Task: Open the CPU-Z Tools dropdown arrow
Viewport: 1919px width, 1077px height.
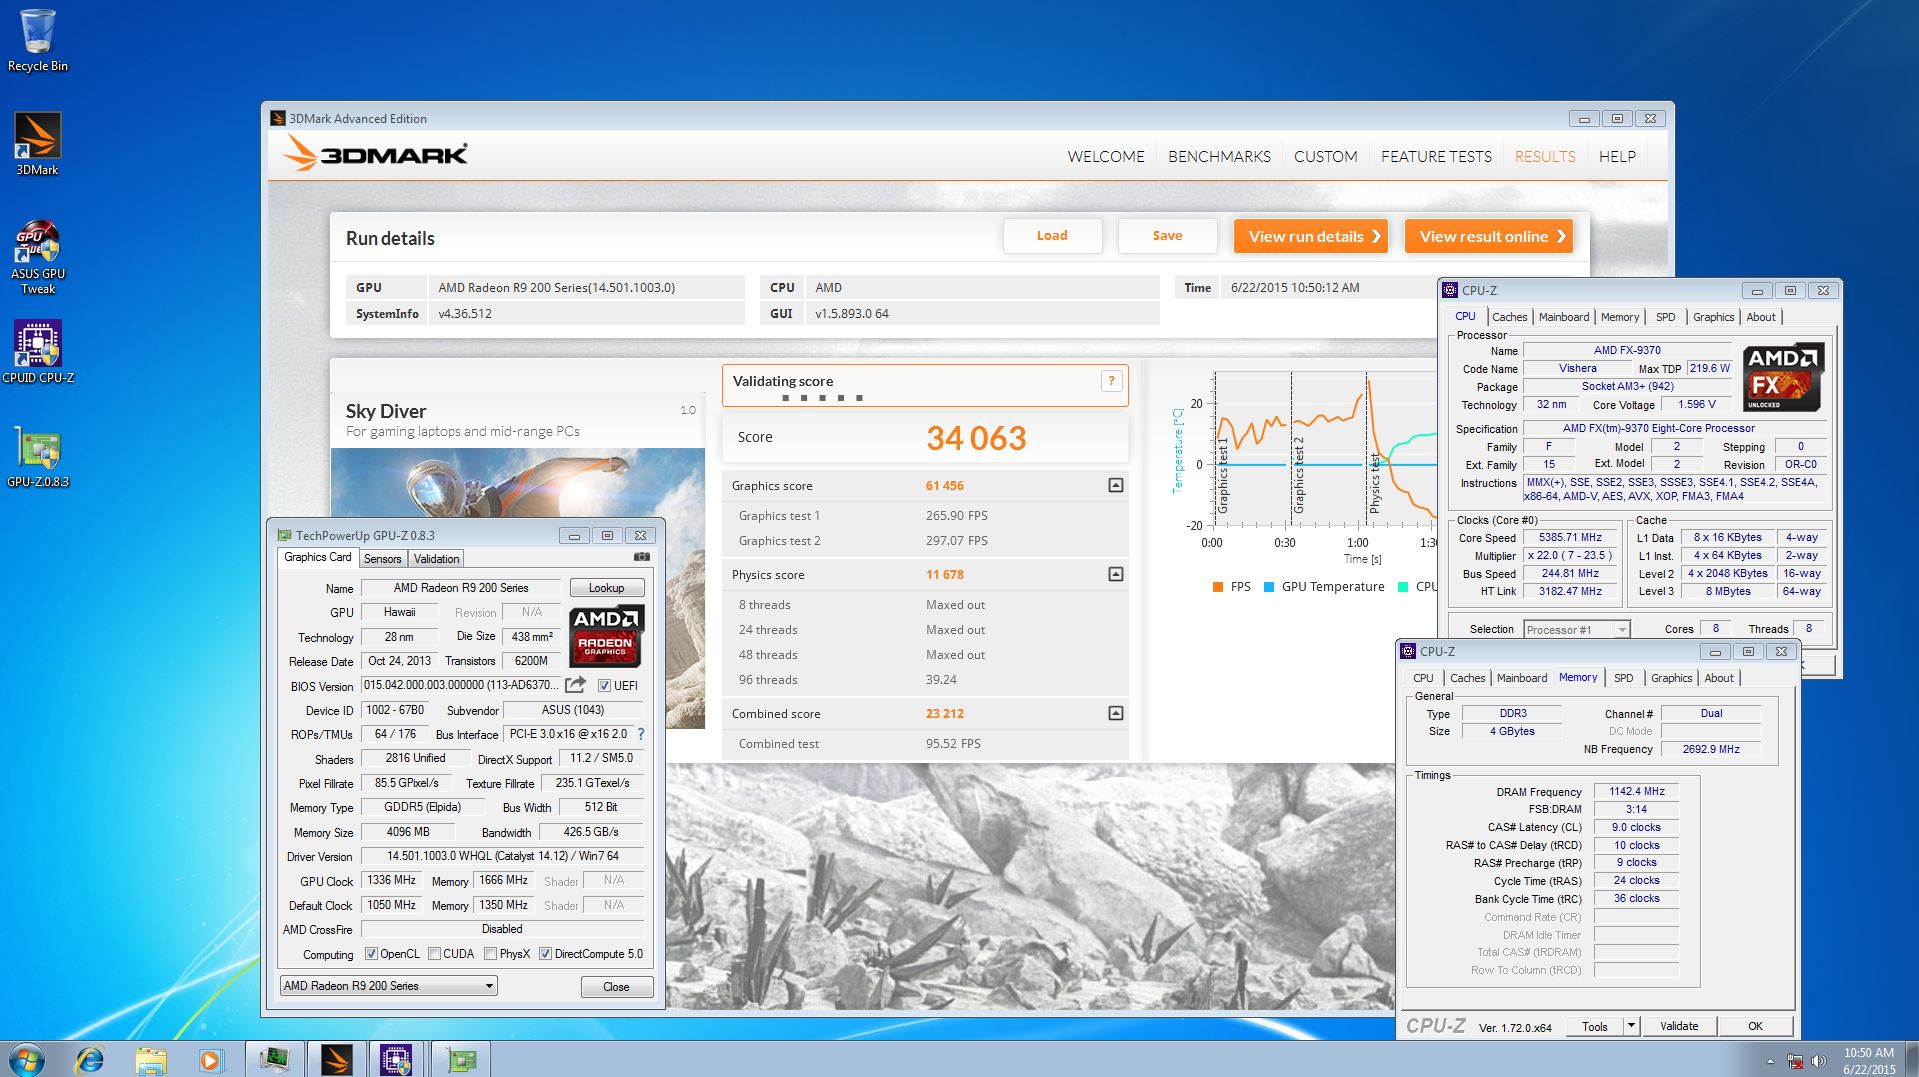Action: click(1631, 1026)
